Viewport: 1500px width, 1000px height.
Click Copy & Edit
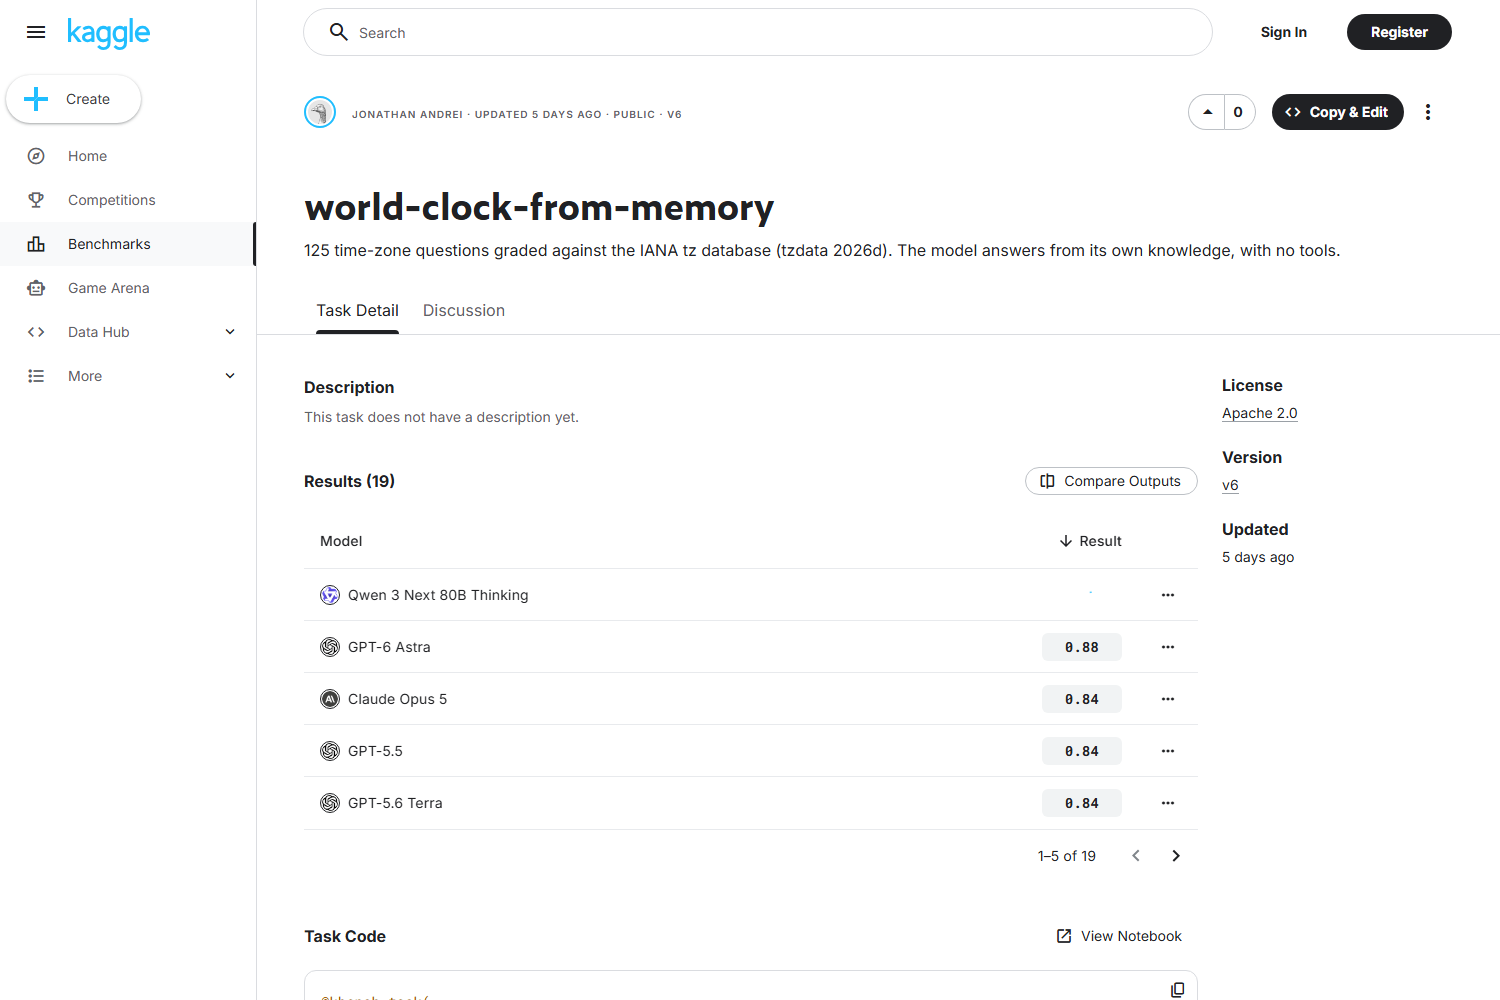pyautogui.click(x=1337, y=112)
